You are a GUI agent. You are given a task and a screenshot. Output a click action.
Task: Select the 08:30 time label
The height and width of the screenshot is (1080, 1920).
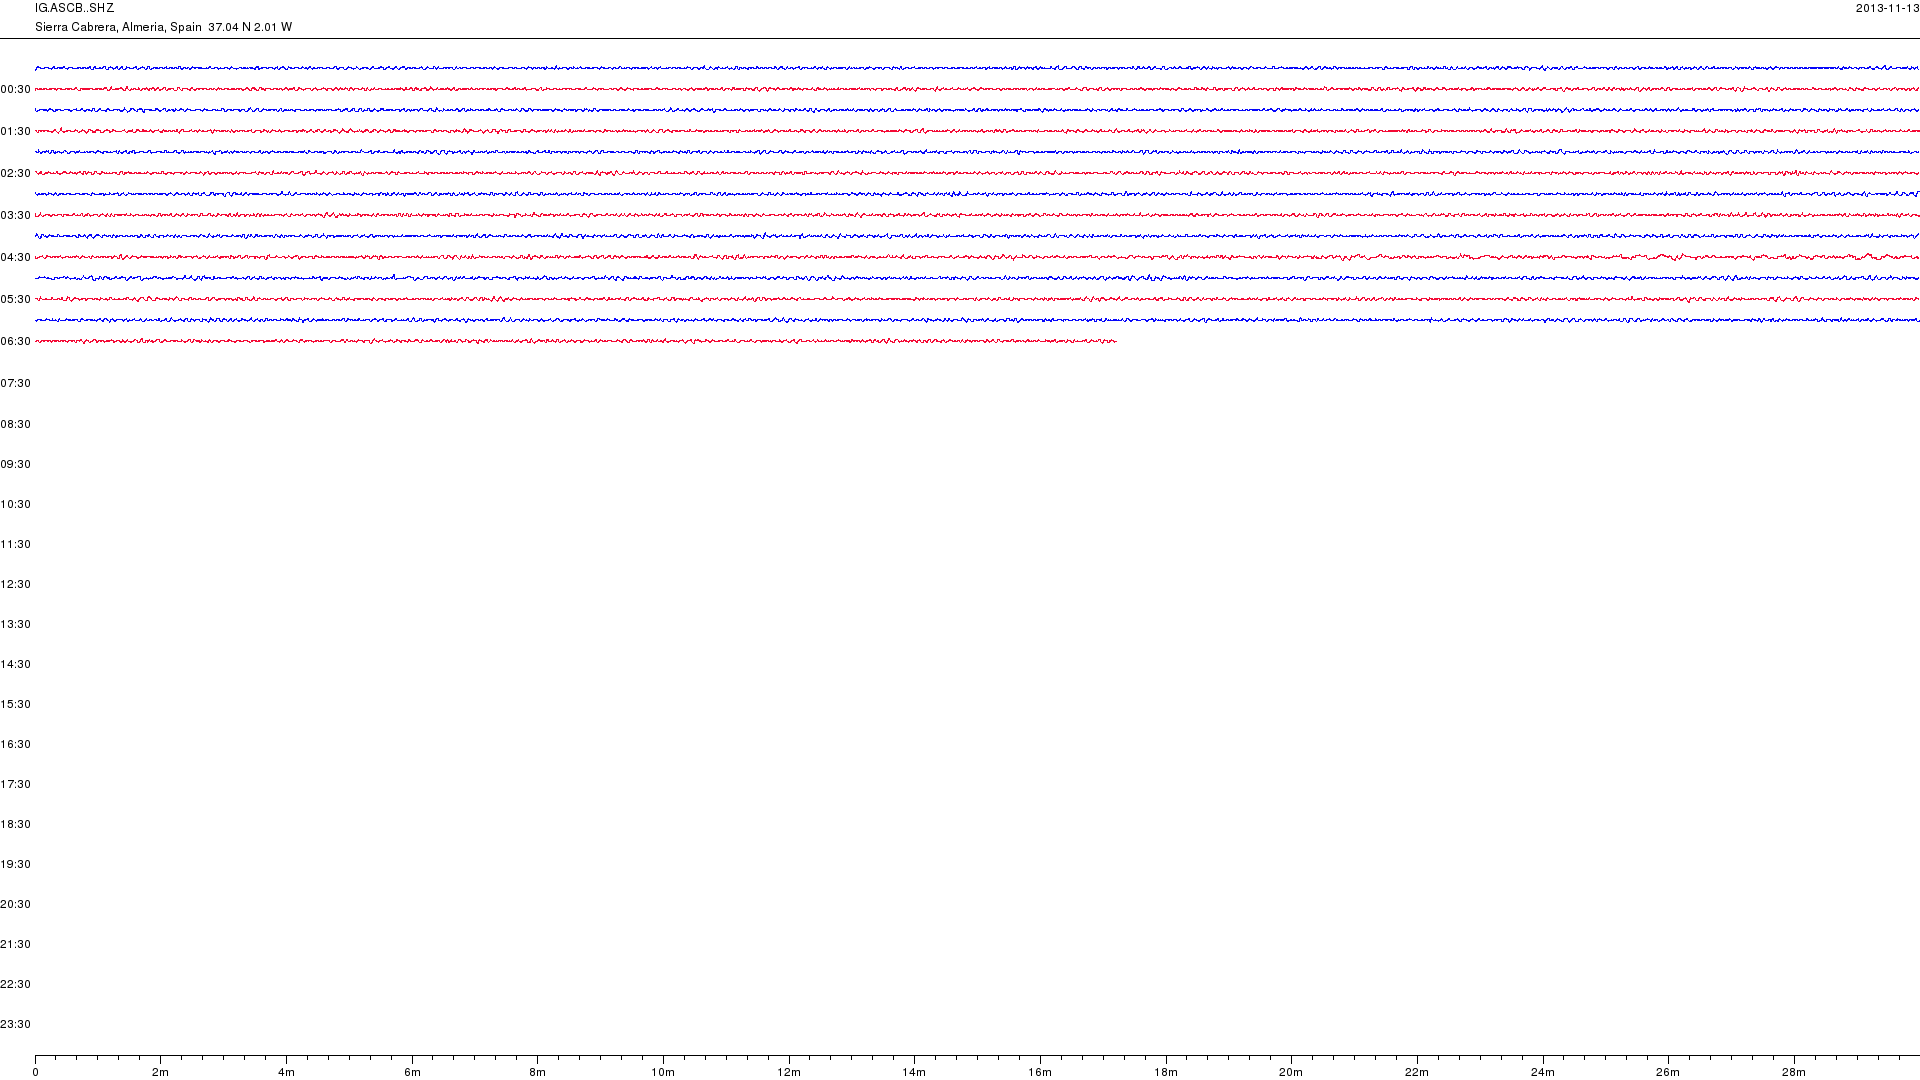coord(15,424)
